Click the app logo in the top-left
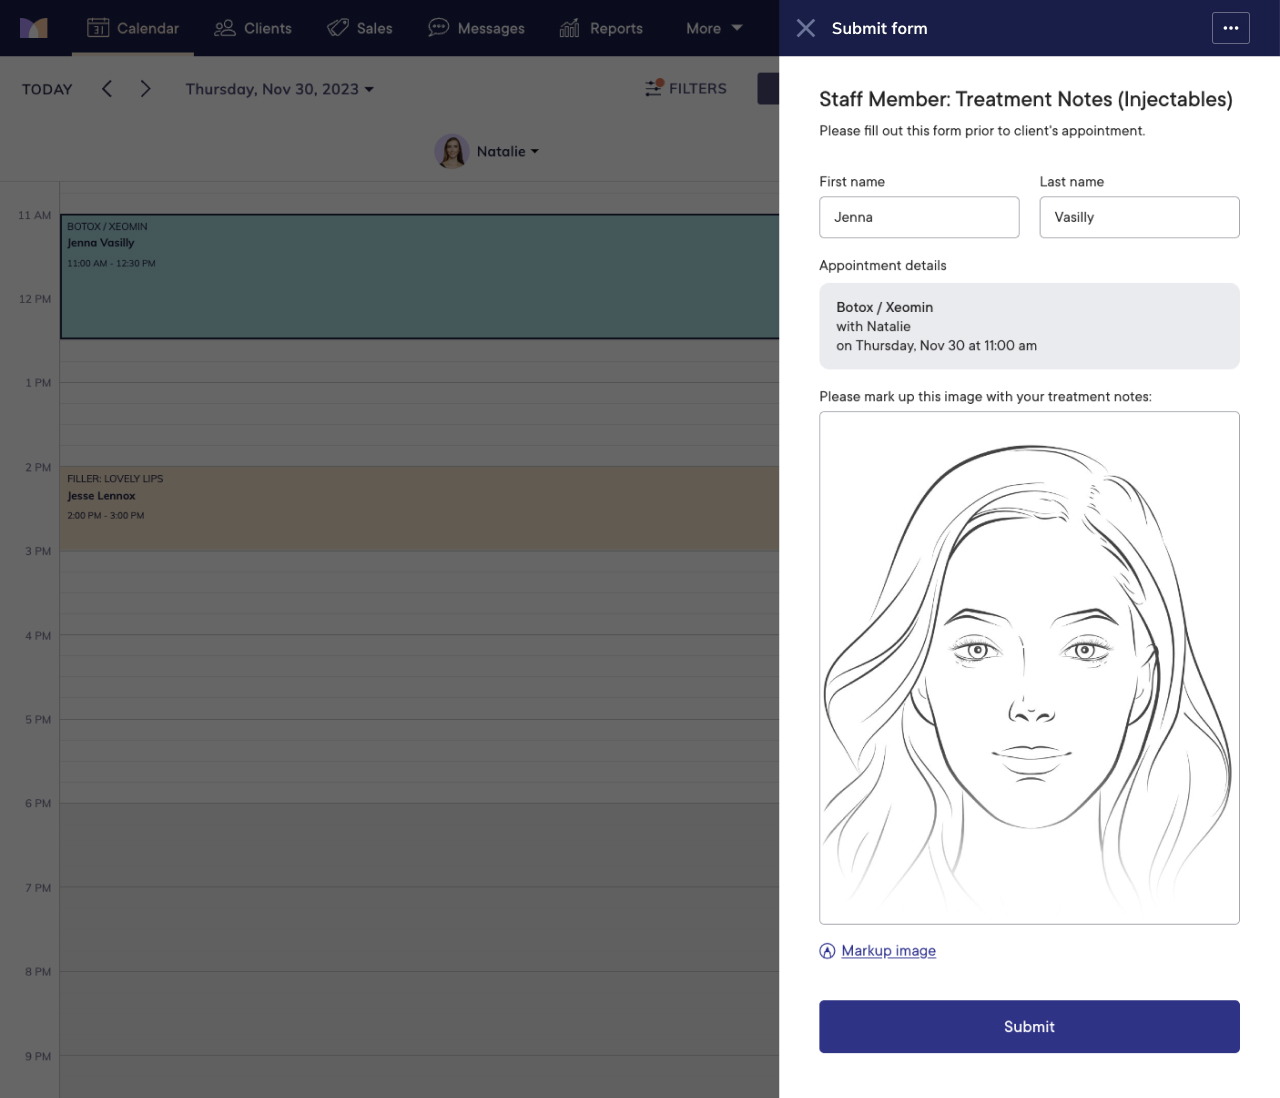The width and height of the screenshot is (1280, 1098). click(x=34, y=28)
